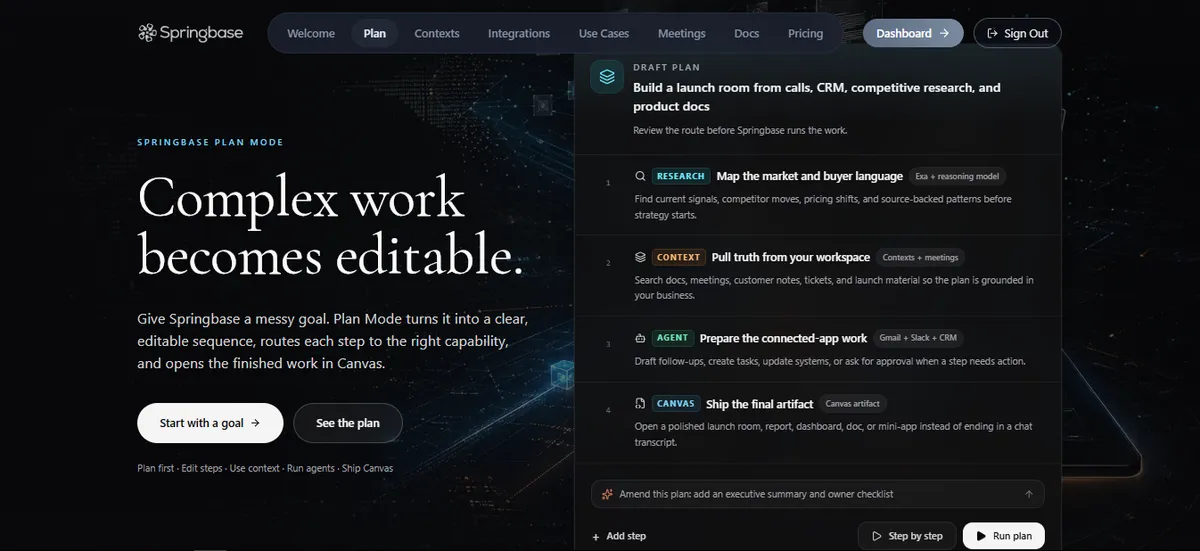
Task: Open the Welcome nav item
Action: pyautogui.click(x=311, y=33)
